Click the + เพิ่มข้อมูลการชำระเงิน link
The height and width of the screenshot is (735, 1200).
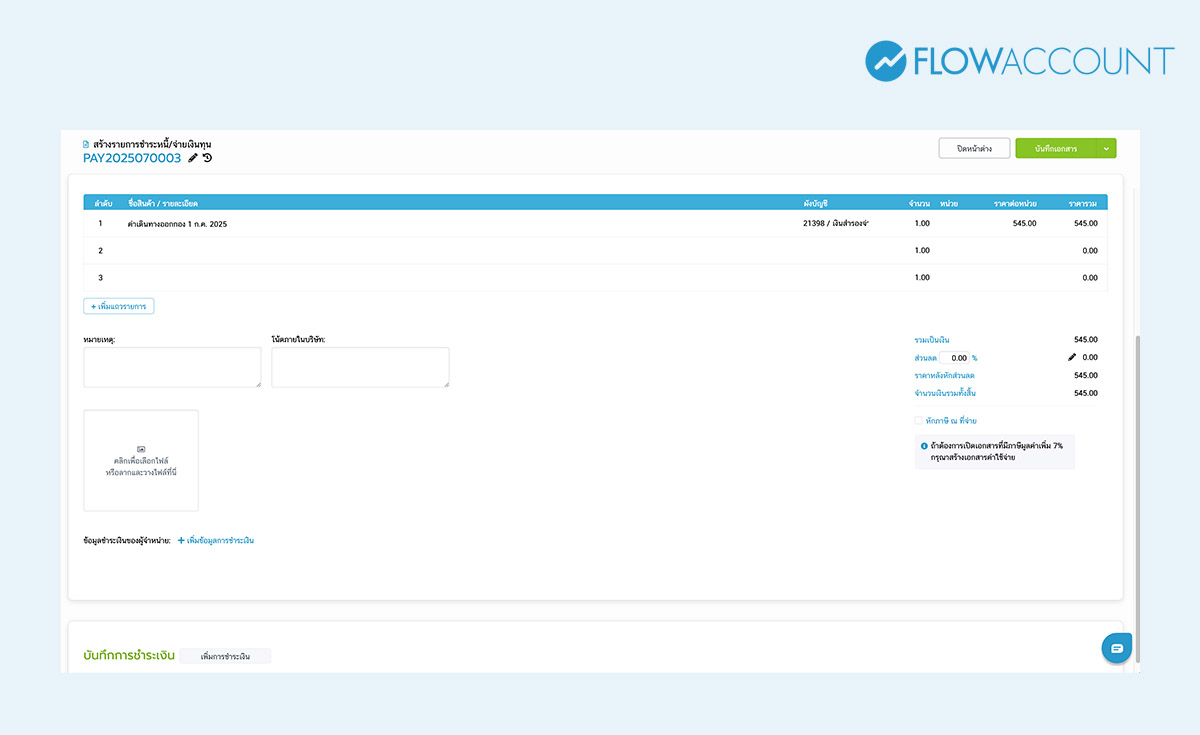pos(216,541)
